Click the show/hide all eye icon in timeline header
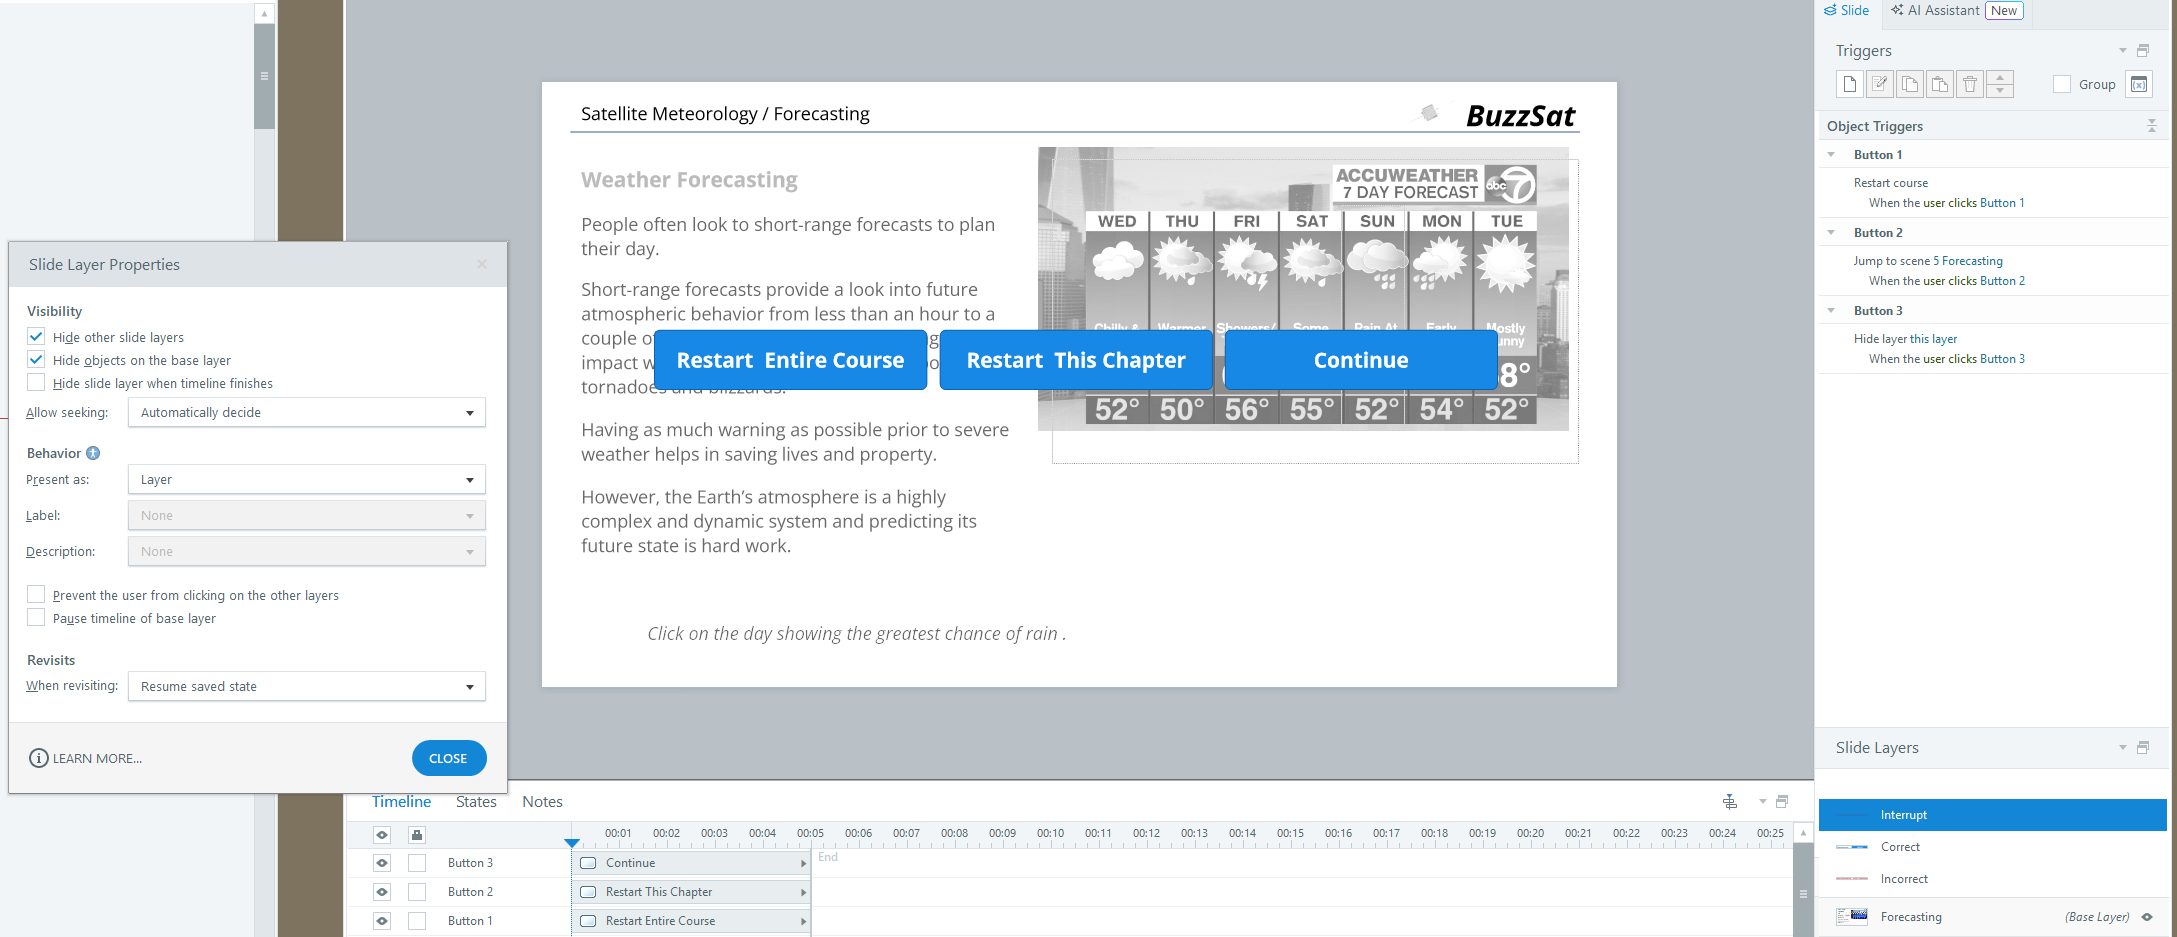Screen dimensions: 2177x937 pyautogui.click(x=382, y=834)
